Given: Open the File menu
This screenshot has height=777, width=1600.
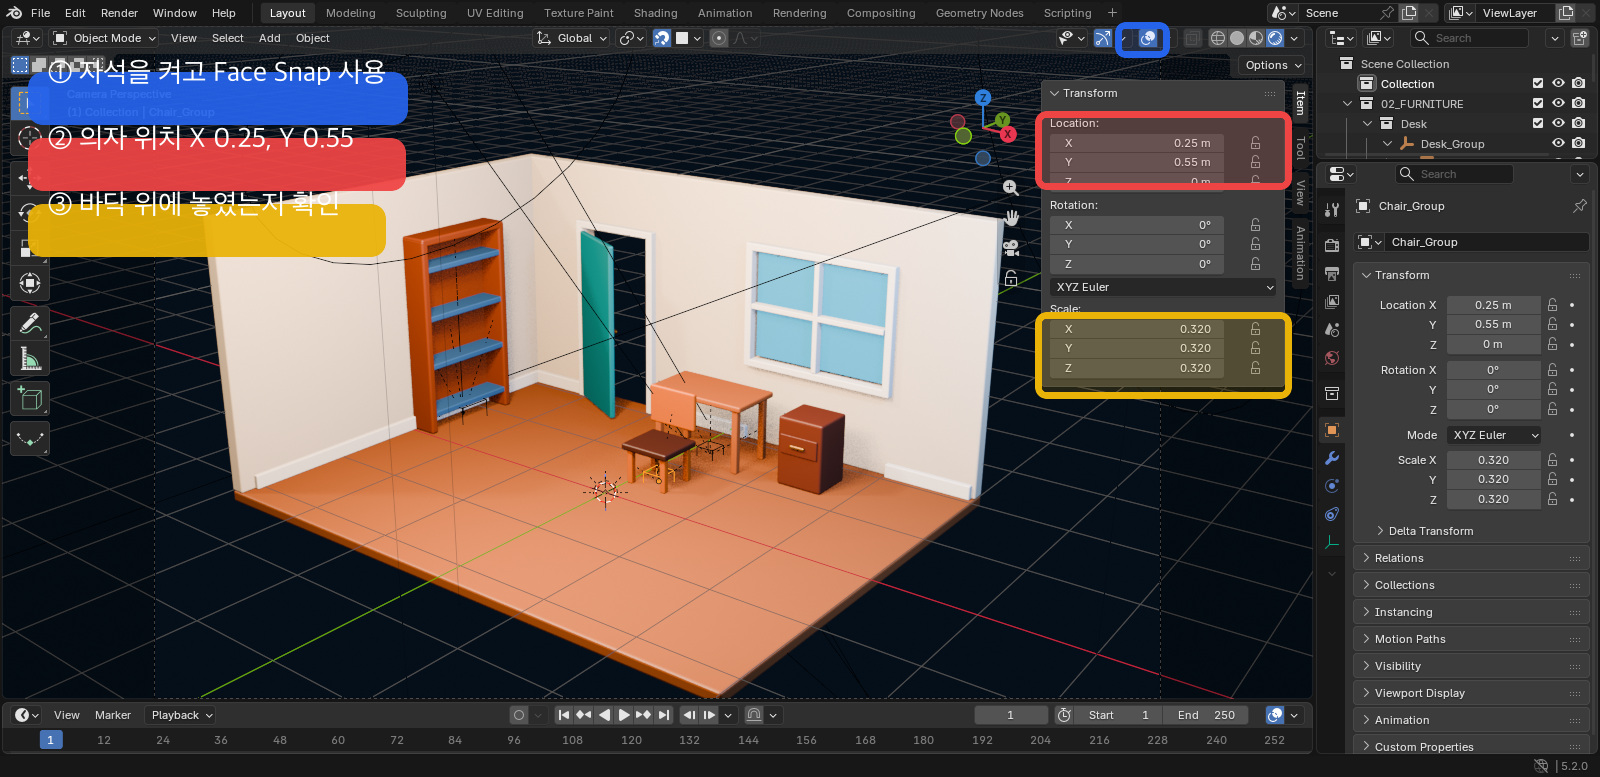Looking at the screenshot, I should click(40, 13).
